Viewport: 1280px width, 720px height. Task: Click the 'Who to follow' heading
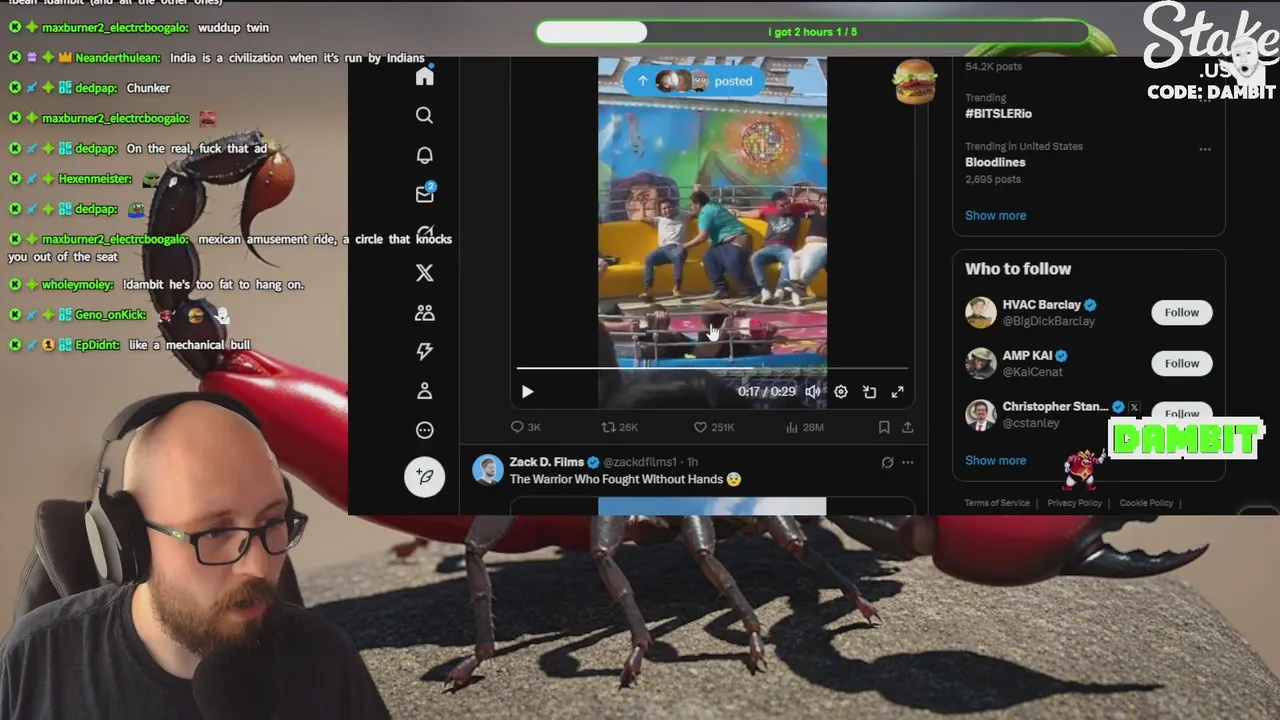[1018, 268]
